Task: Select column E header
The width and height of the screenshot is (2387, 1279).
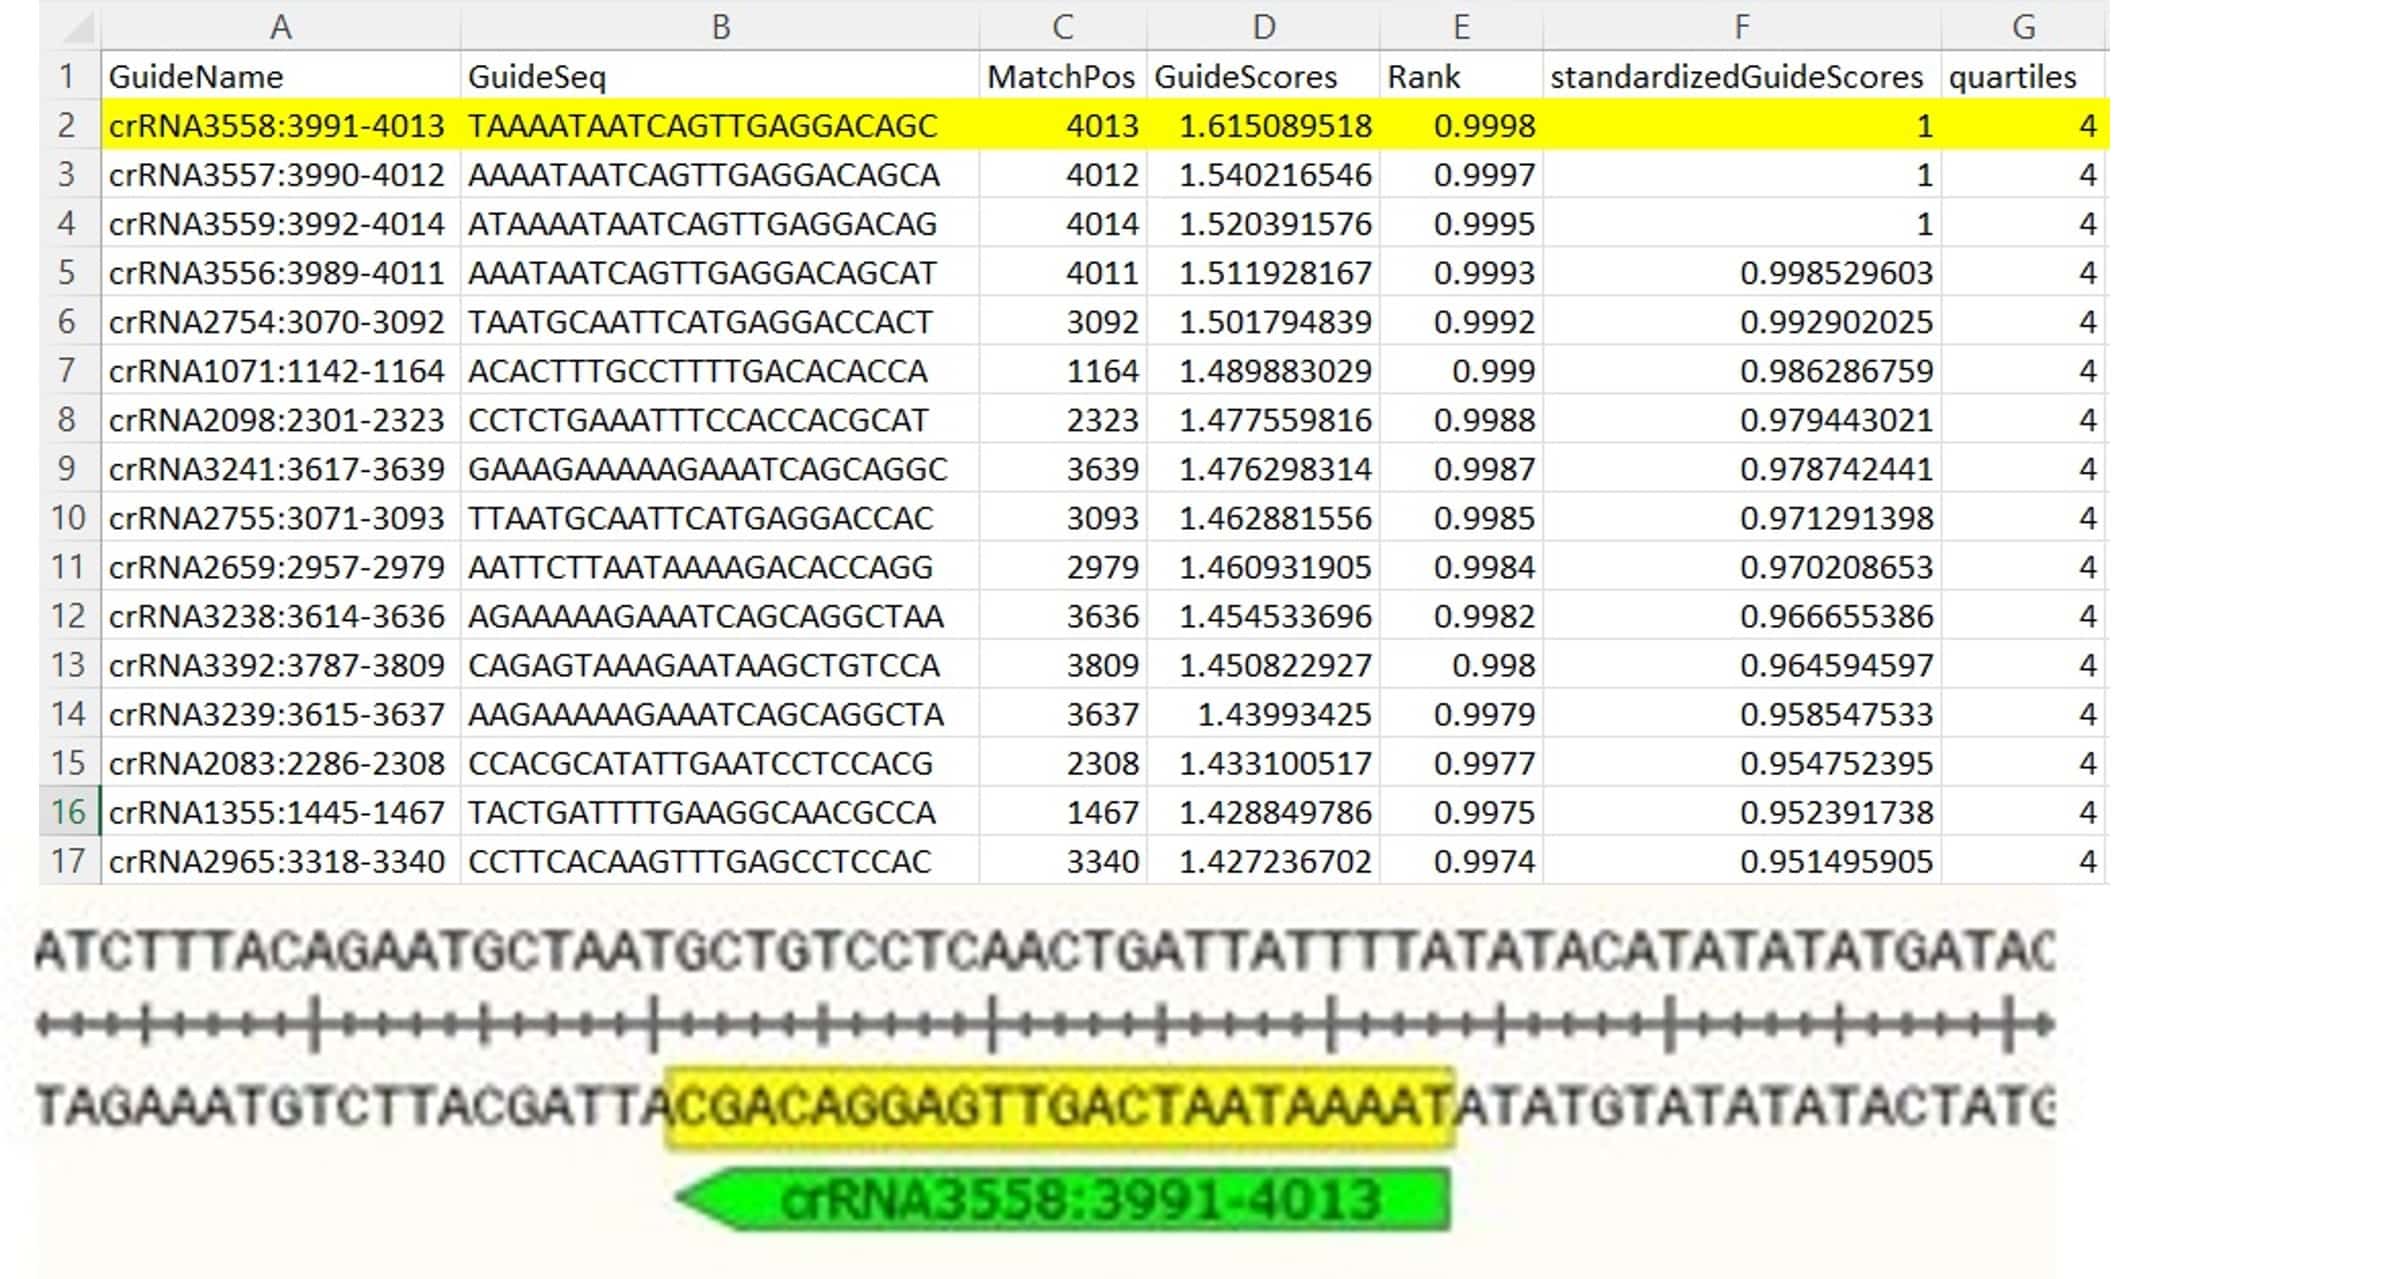Action: (1461, 26)
